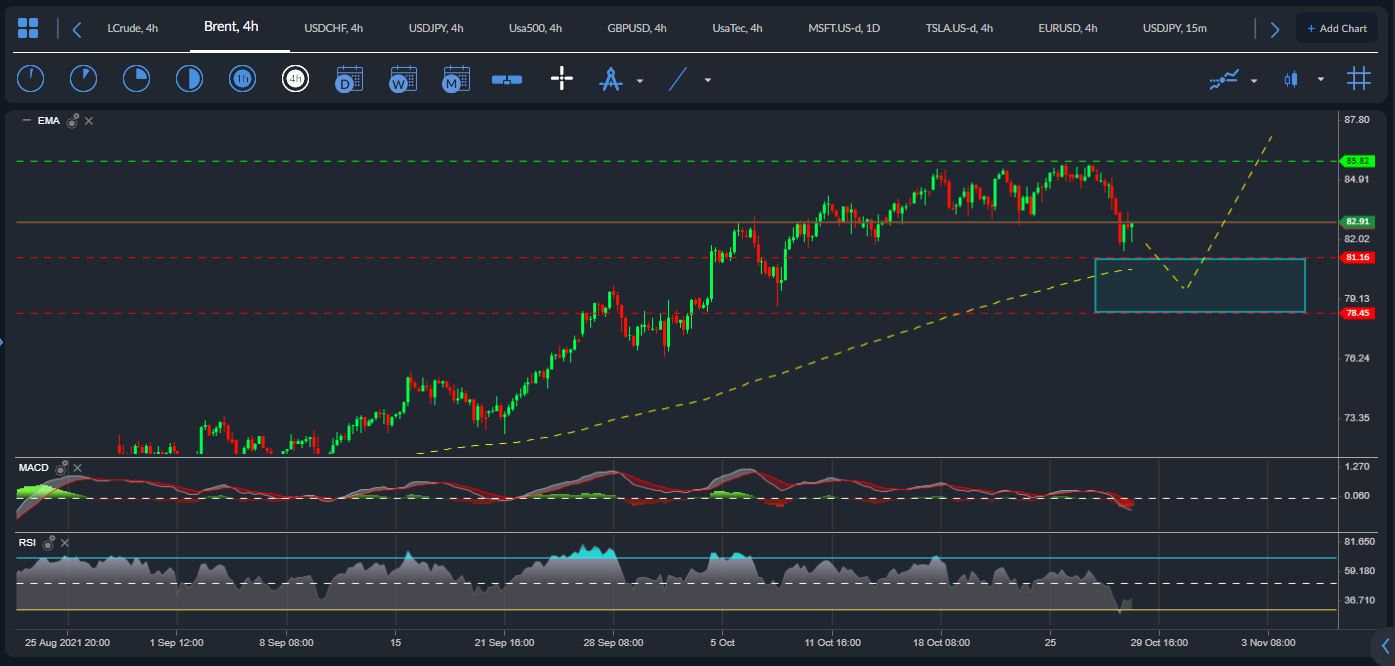Screen dimensions: 1395x666
Task: Choose the monthly (M) calendar timeframe
Action: 456,79
